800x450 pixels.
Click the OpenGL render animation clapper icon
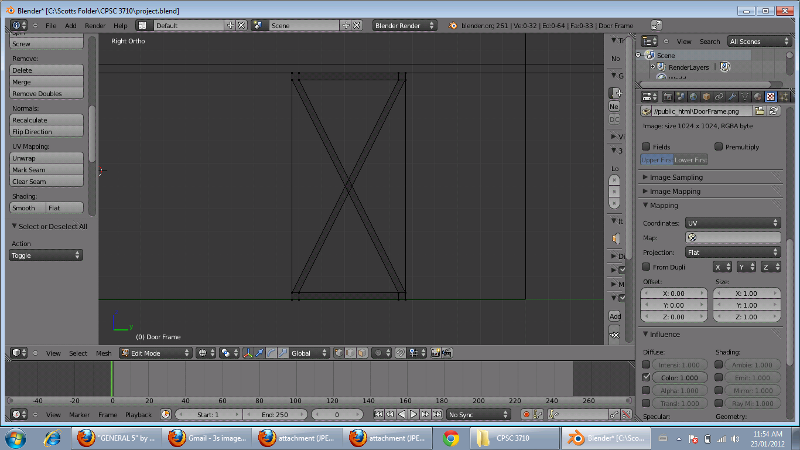coord(447,353)
